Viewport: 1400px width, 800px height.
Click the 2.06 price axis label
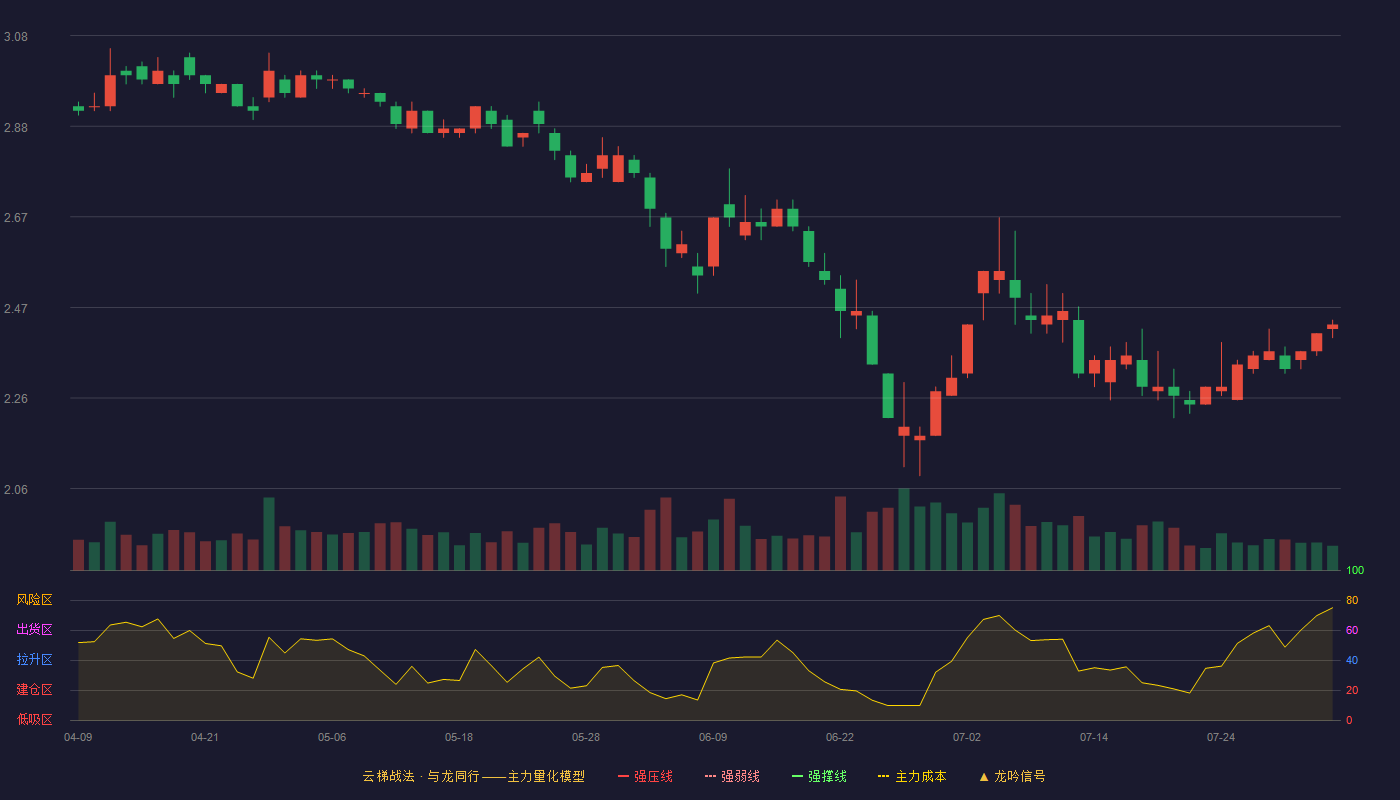click(x=16, y=490)
